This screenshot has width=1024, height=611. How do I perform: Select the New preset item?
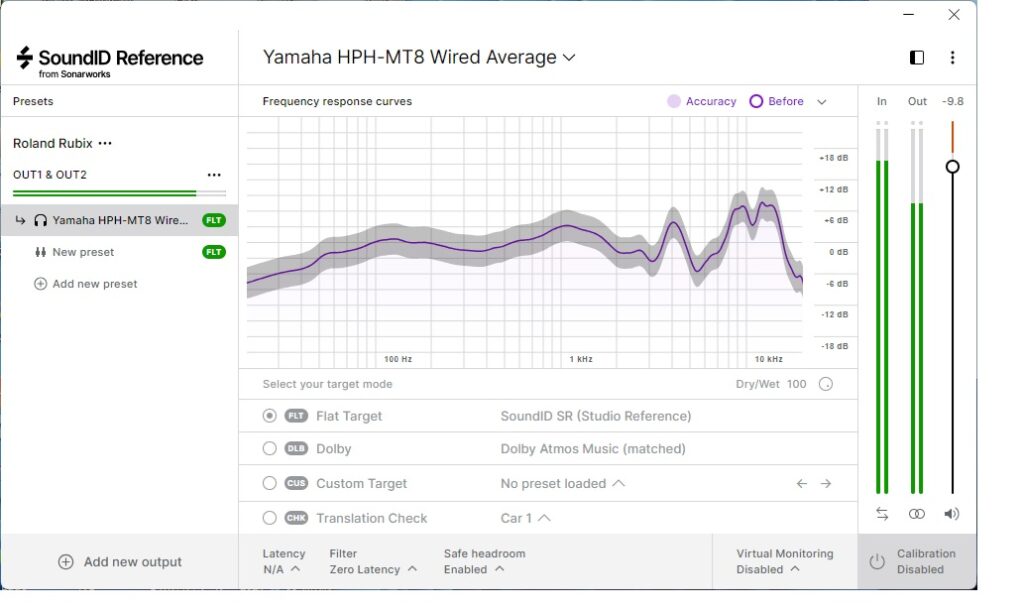(83, 253)
